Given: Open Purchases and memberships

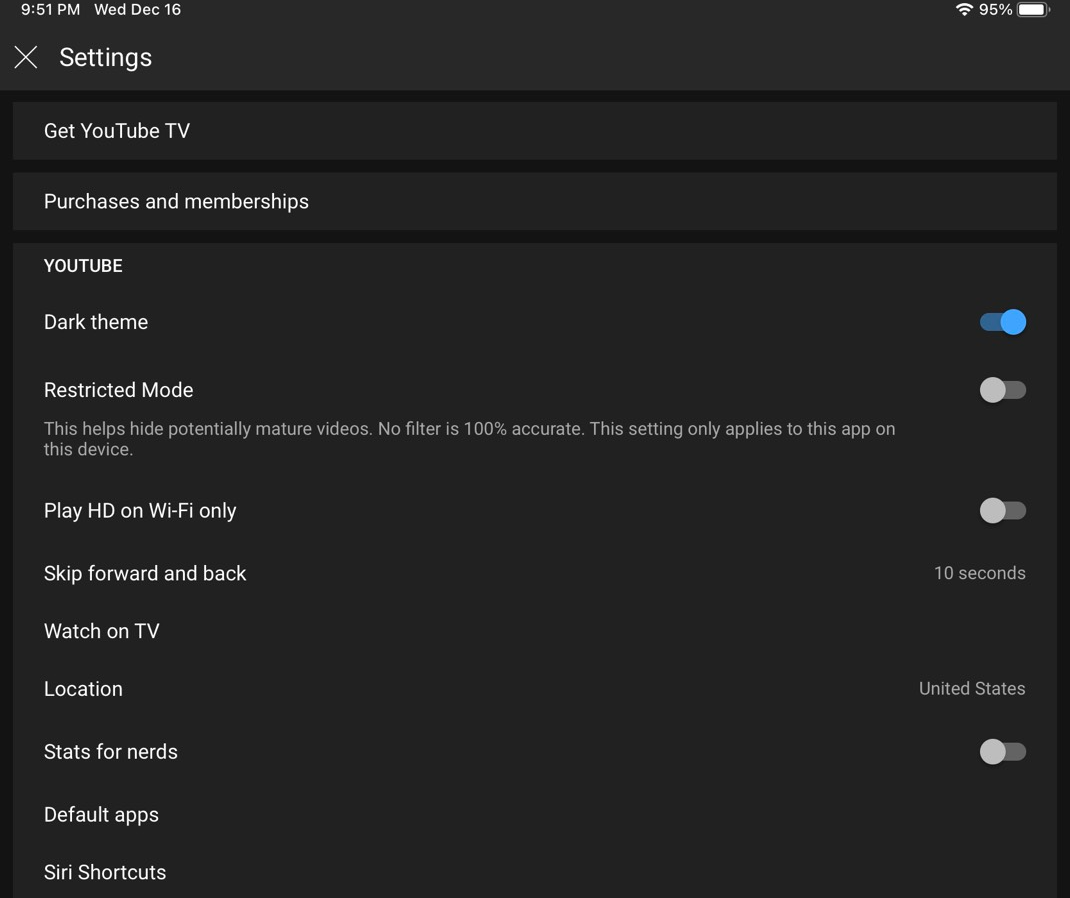Looking at the screenshot, I should point(535,201).
